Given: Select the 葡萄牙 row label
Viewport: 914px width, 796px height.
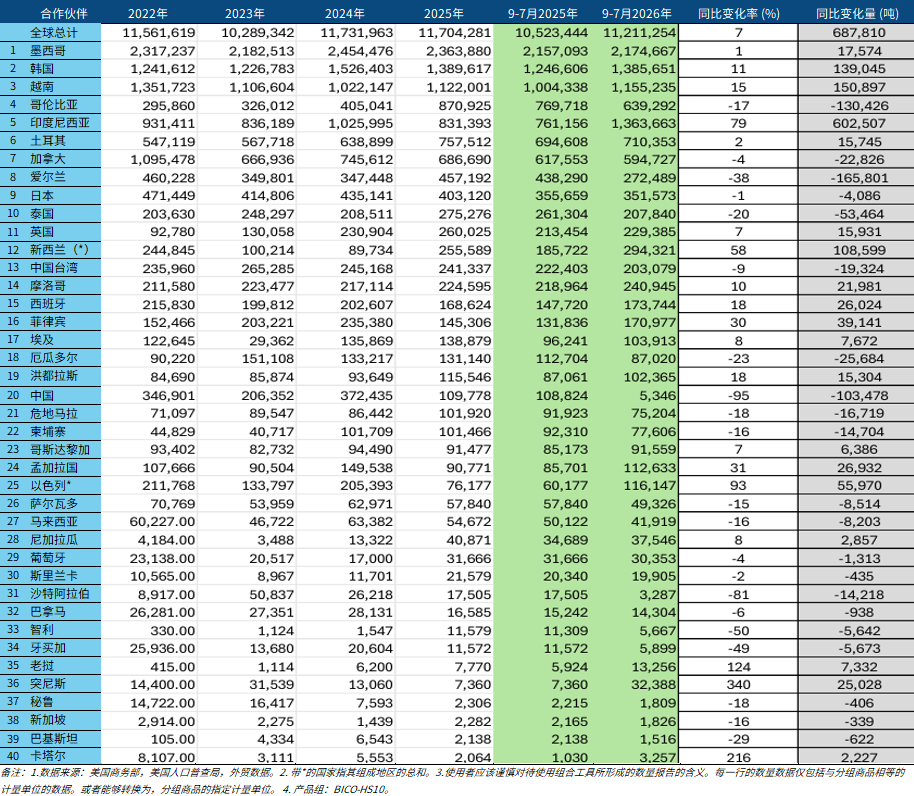Looking at the screenshot, I should coord(48,558).
